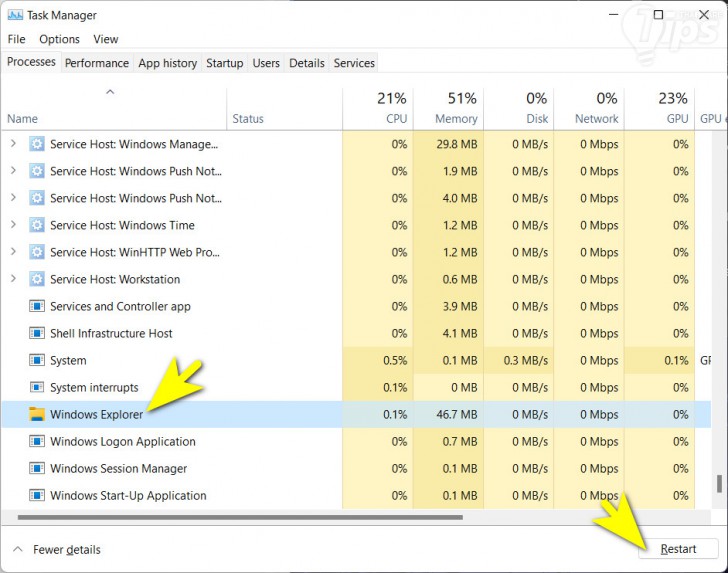Switch to the Details tab
This screenshot has height=573, width=728.
(306, 63)
